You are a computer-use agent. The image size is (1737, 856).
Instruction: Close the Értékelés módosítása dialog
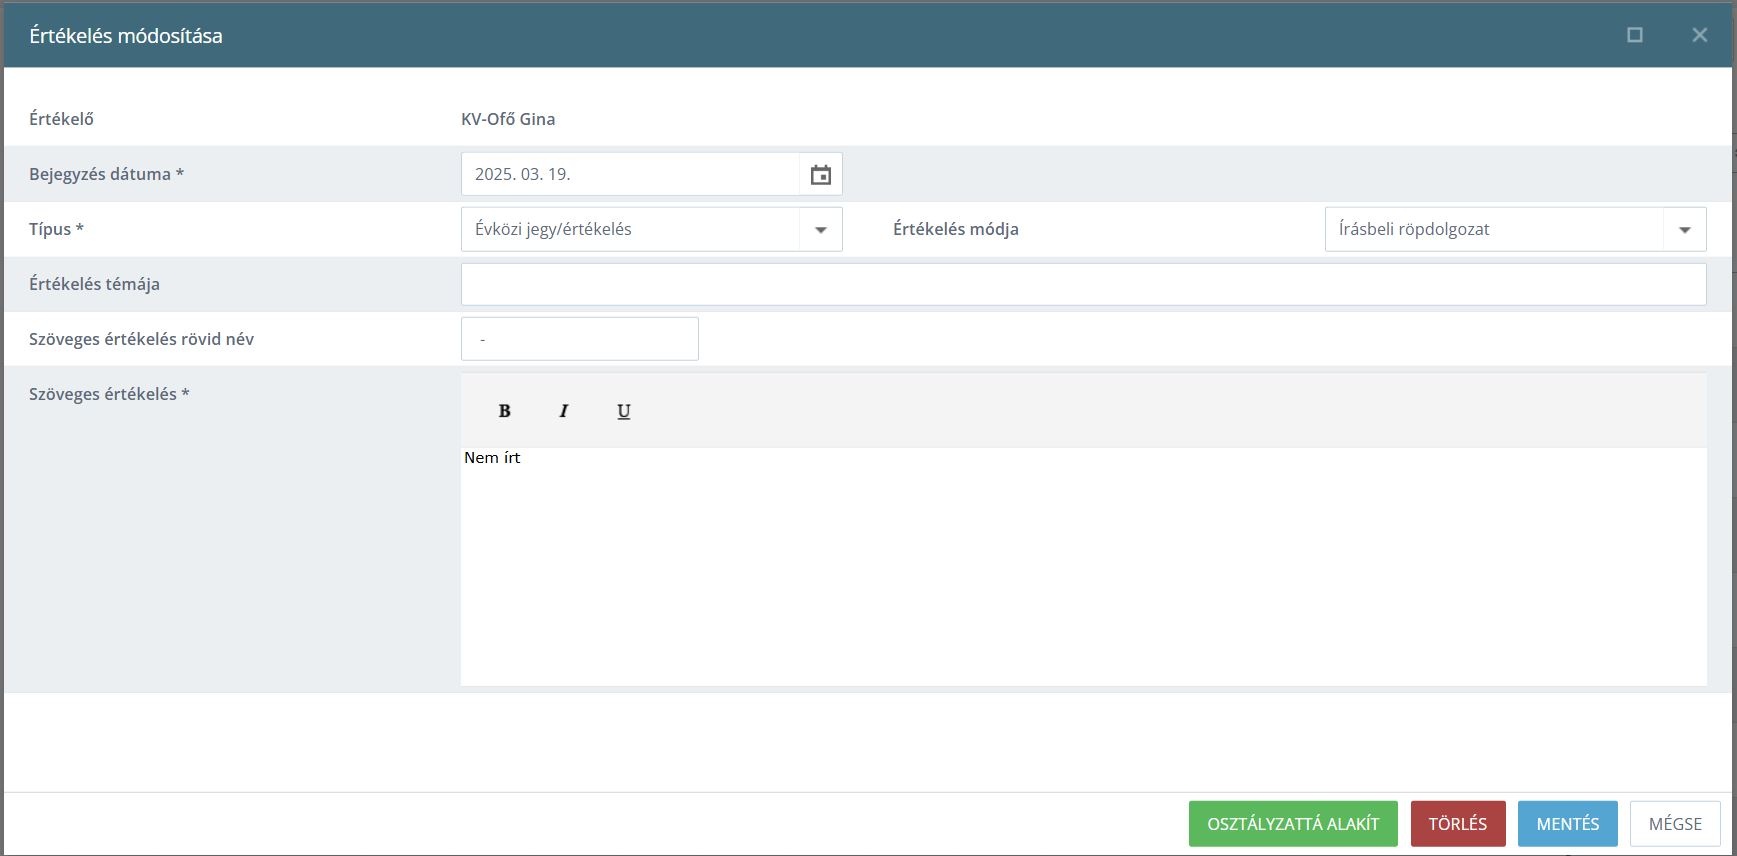pyautogui.click(x=1700, y=35)
